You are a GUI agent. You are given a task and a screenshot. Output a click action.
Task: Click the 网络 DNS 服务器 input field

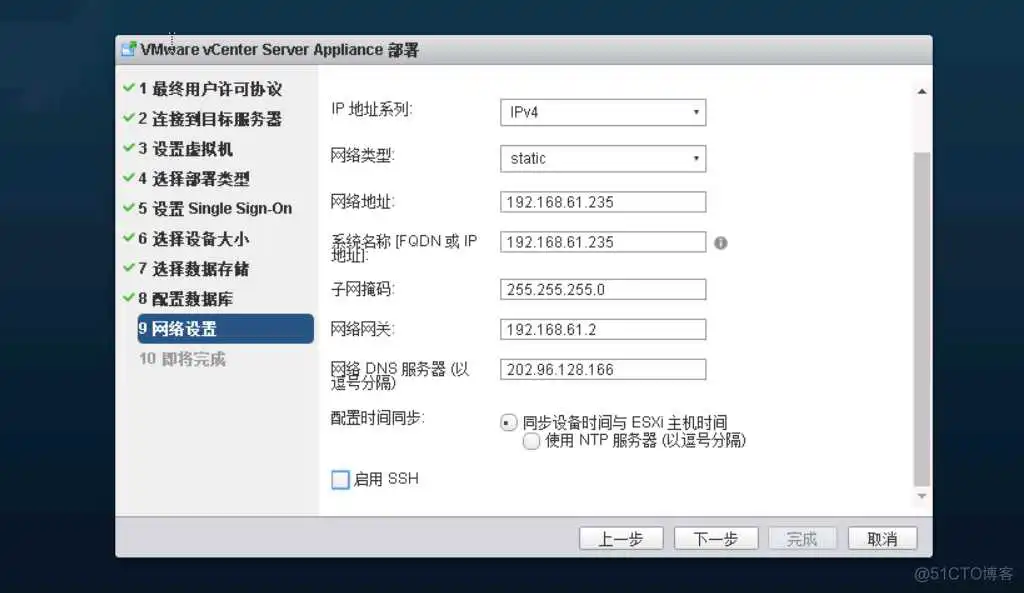coord(603,369)
